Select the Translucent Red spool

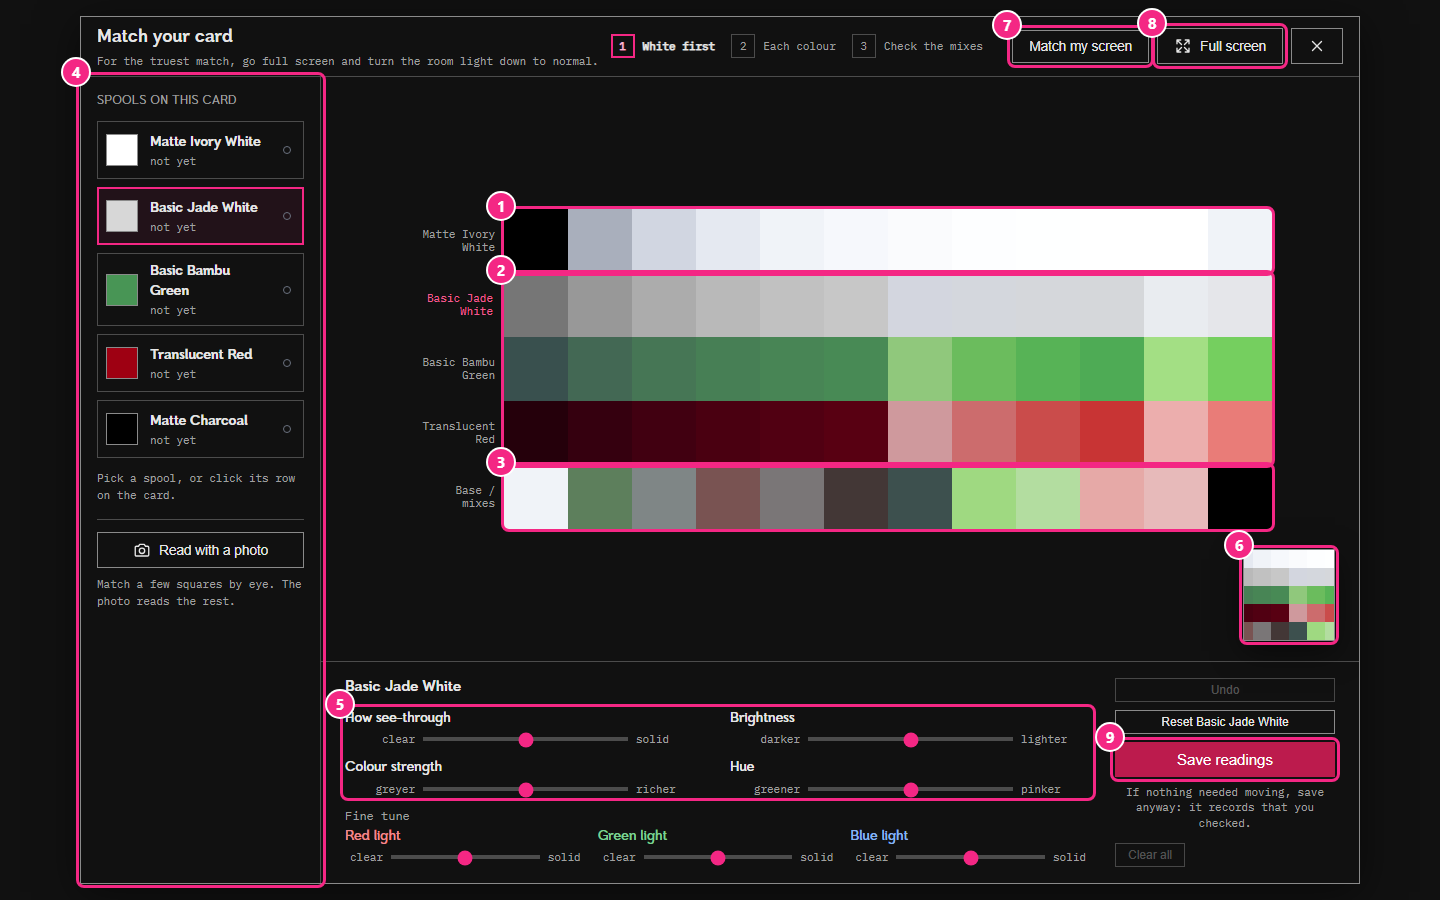pos(200,363)
